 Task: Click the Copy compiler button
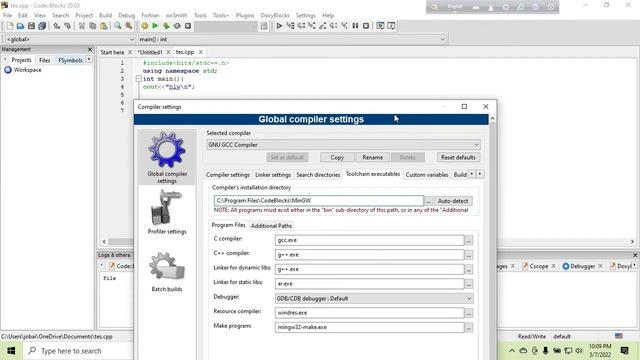pos(337,157)
